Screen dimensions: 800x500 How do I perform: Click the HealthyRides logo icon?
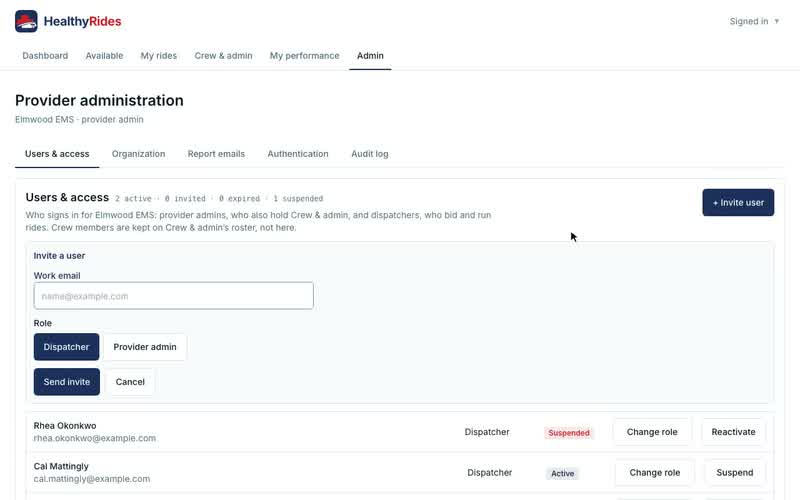click(26, 21)
